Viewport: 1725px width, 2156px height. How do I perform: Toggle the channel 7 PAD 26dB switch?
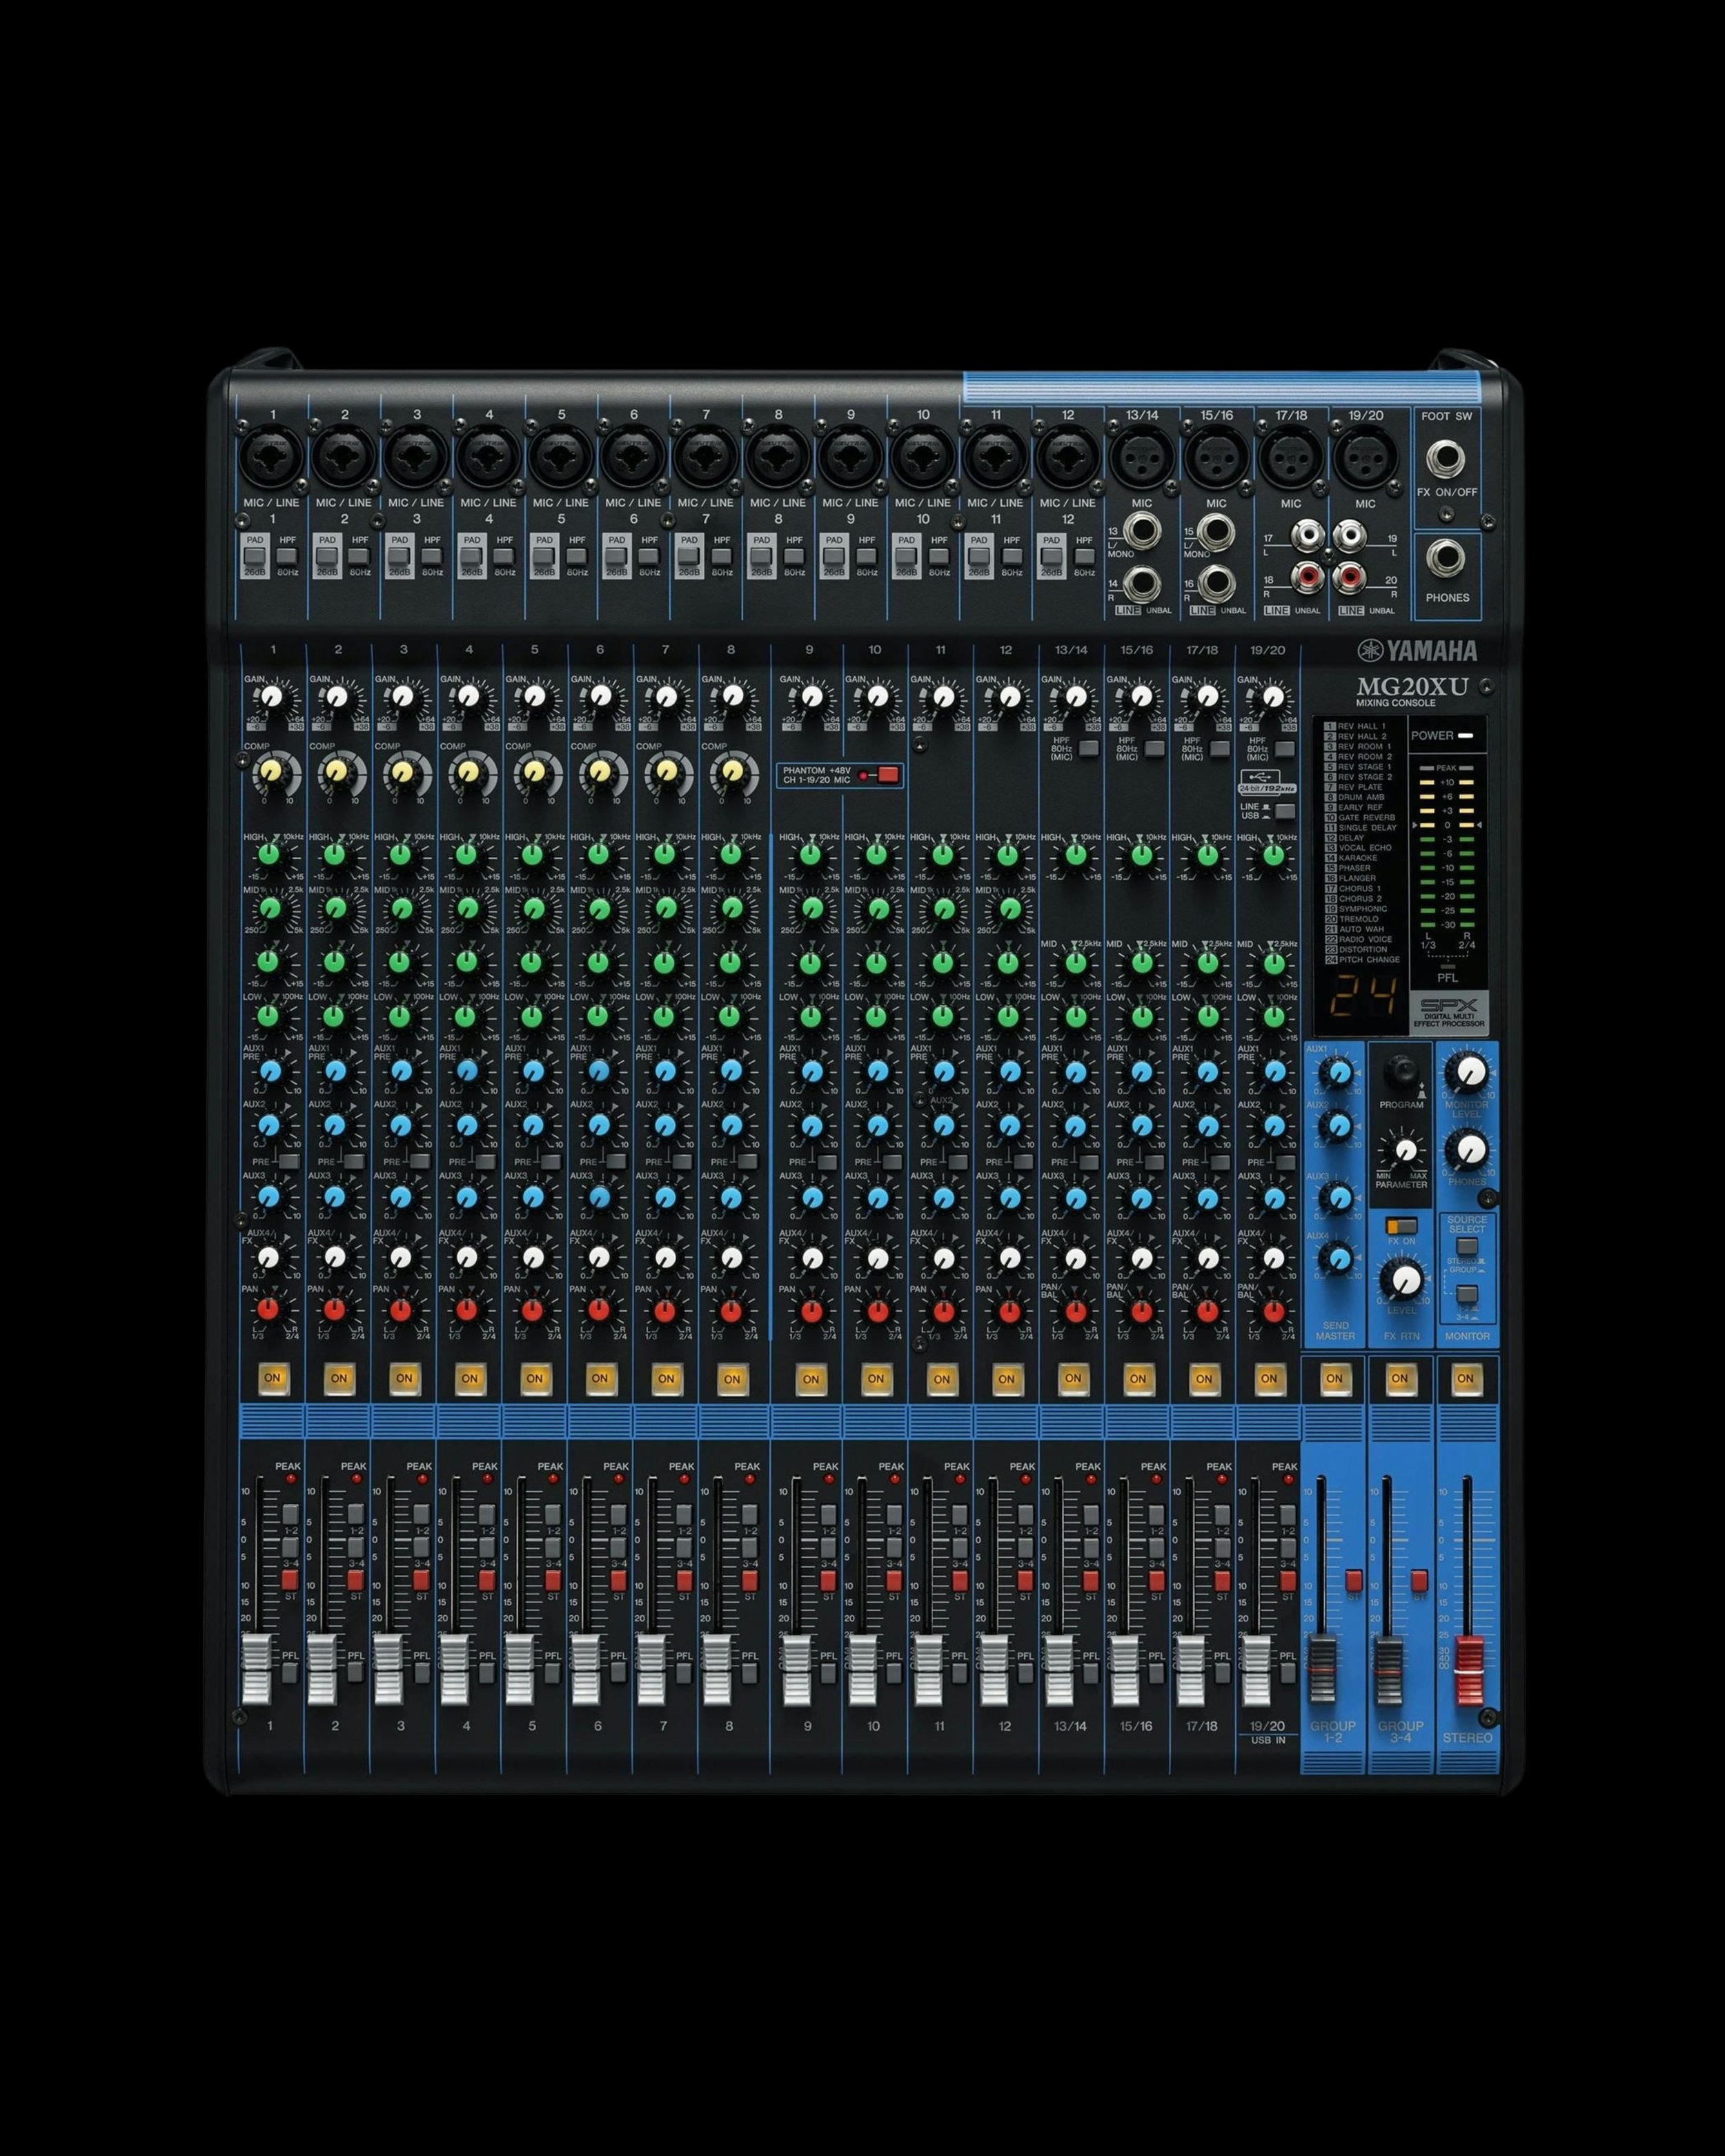pos(689,555)
